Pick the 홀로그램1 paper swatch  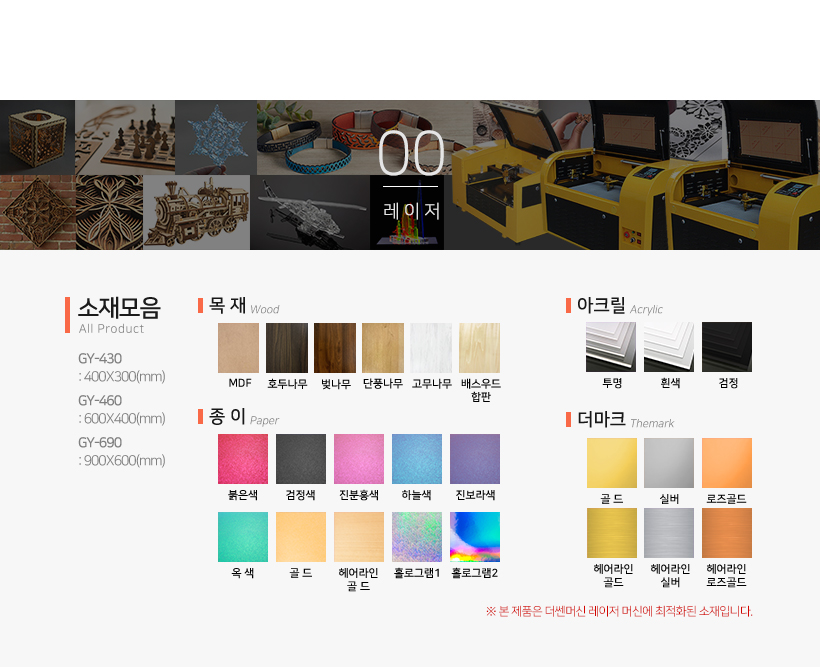[x=417, y=537]
